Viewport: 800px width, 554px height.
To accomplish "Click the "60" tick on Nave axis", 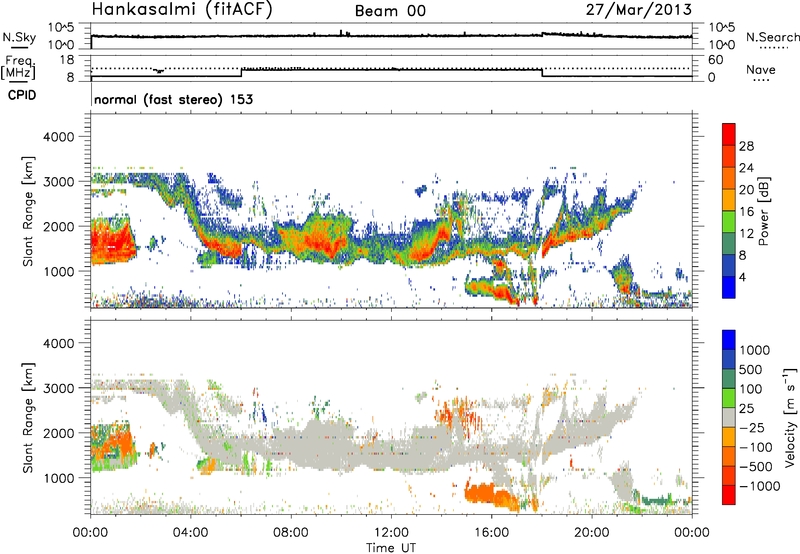I will click(715, 60).
